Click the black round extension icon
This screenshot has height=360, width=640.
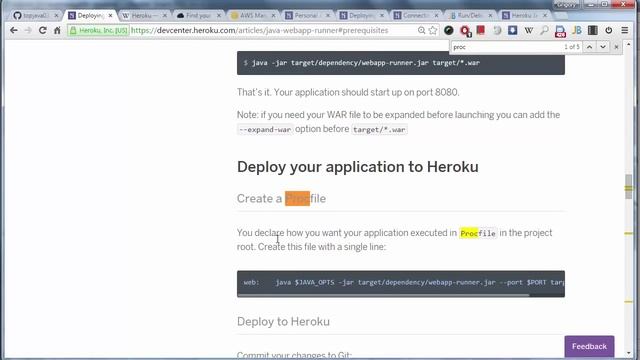(x=449, y=30)
